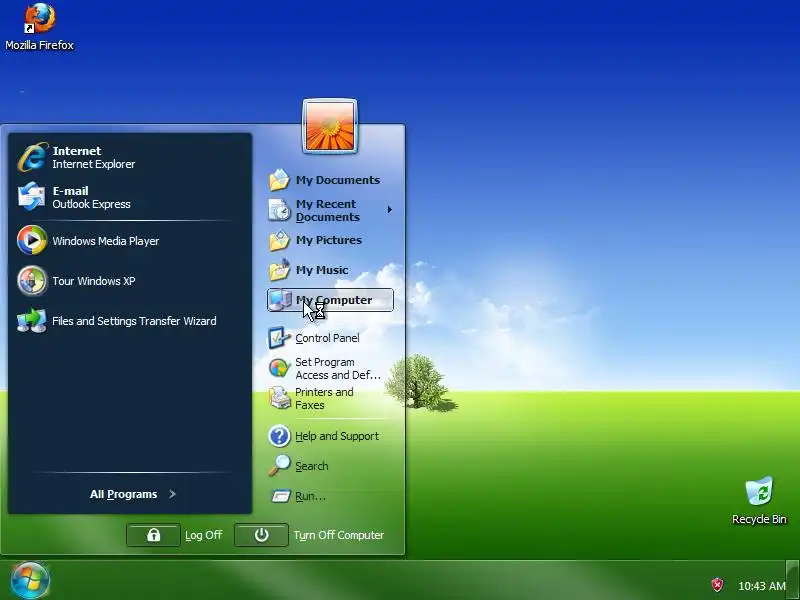Click the Outlook Express envelope icon
The height and width of the screenshot is (600, 800).
[x=32, y=197]
